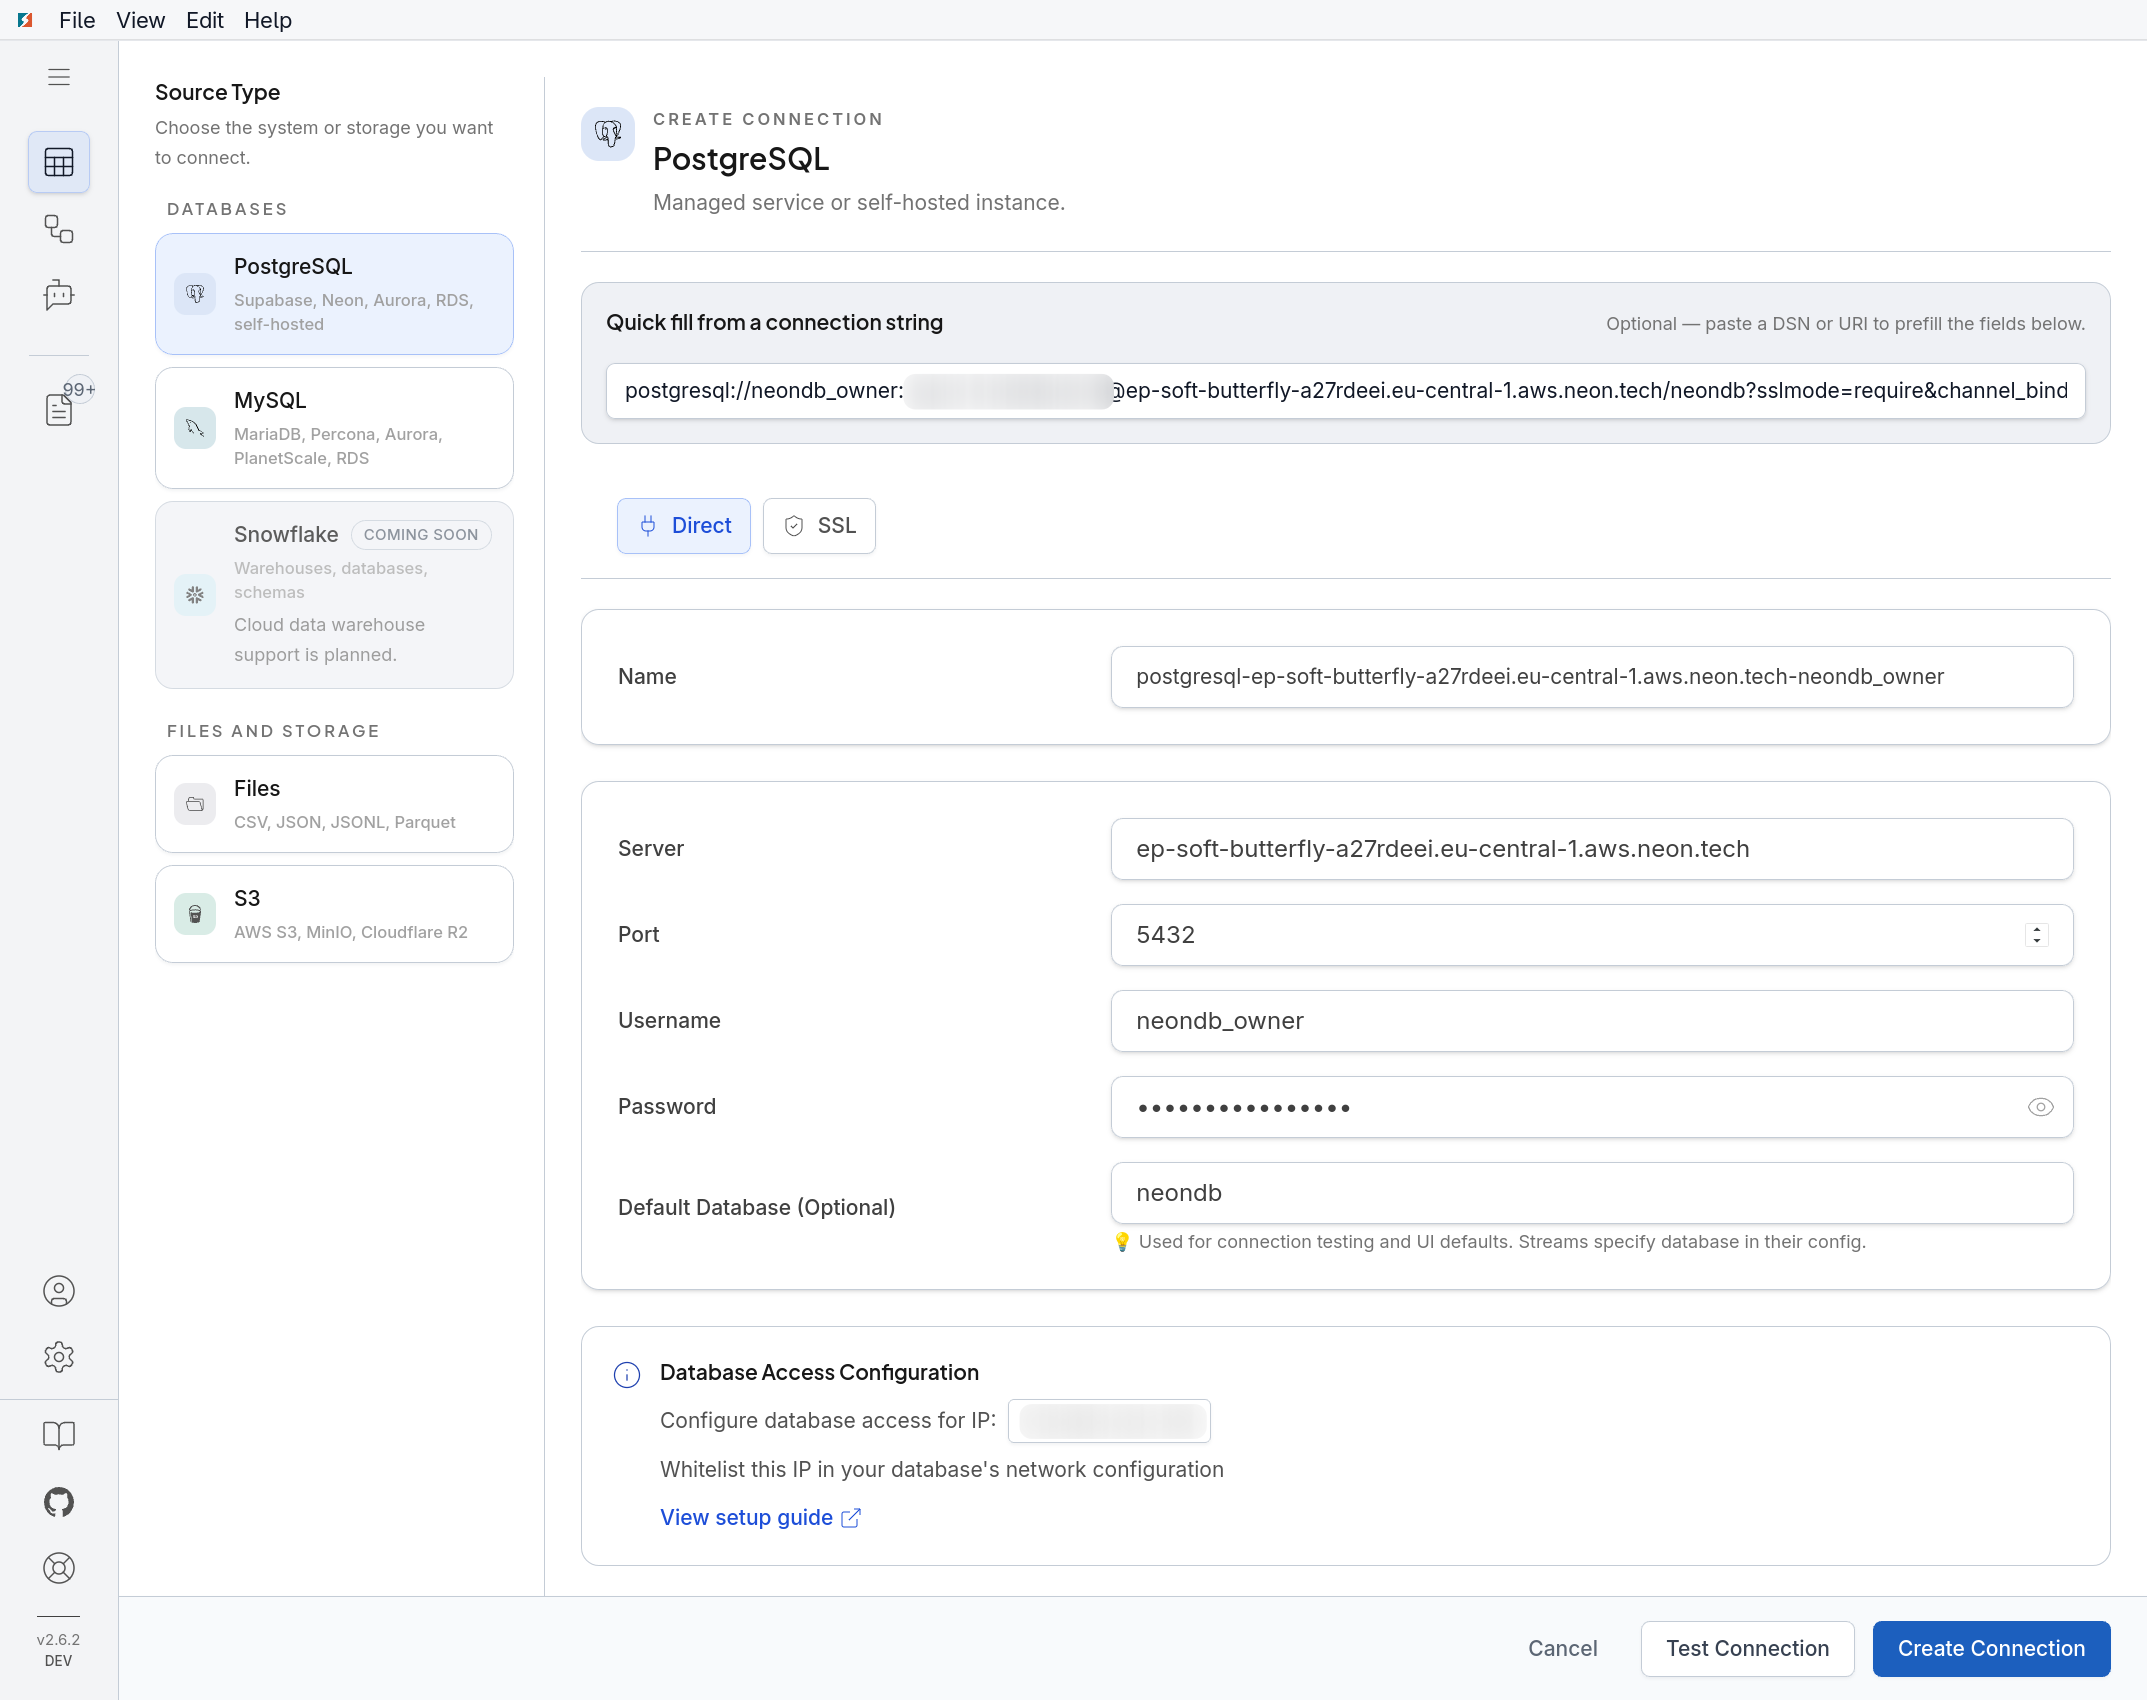The width and height of the screenshot is (2147, 1700).
Task: Open the streams shapes icon in sidebar
Action: 59,229
